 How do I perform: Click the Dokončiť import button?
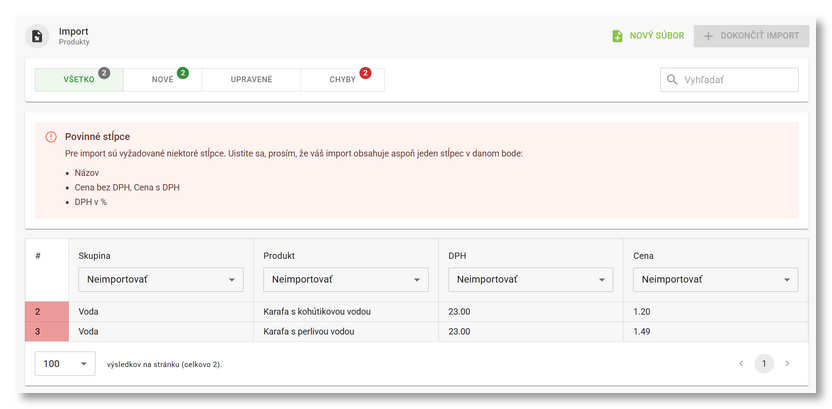pyautogui.click(x=751, y=36)
